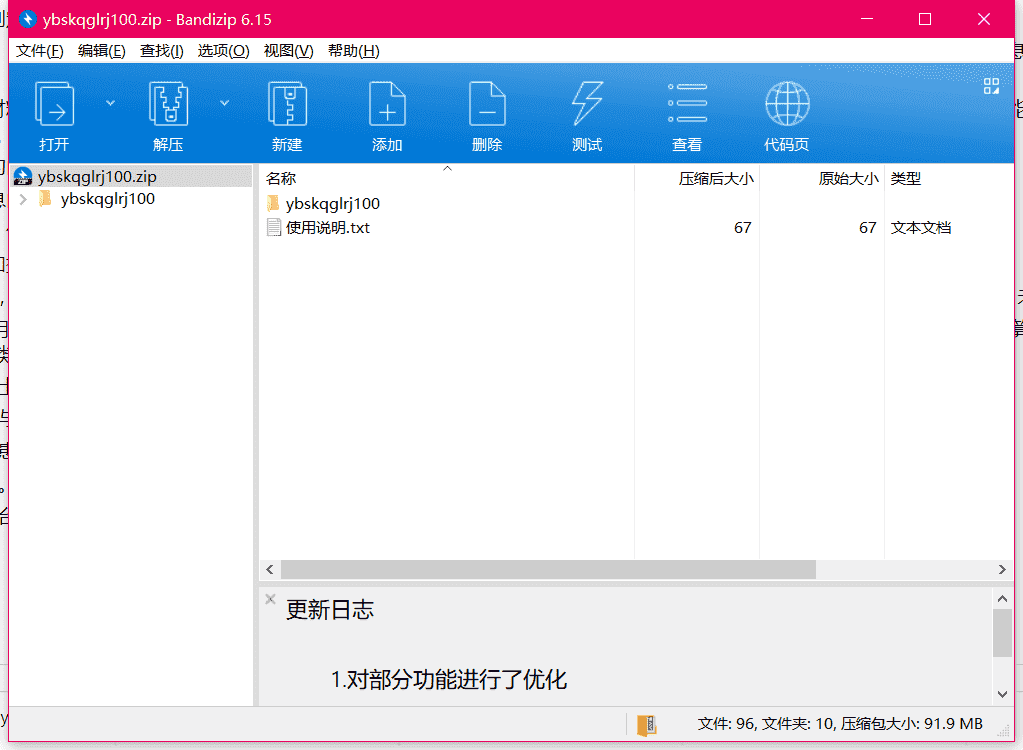
Task: Click the Open (打开) toolbar icon
Action: (54, 104)
